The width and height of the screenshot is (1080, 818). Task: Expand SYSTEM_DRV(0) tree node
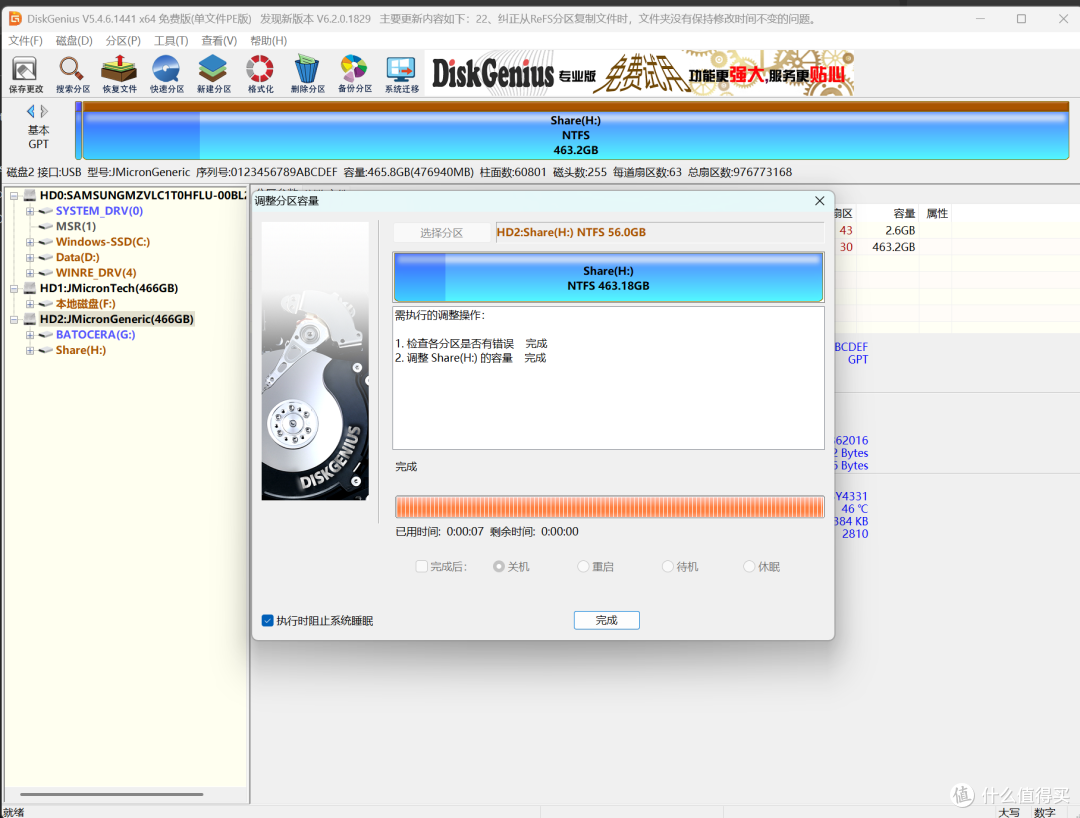pyautogui.click(x=30, y=211)
